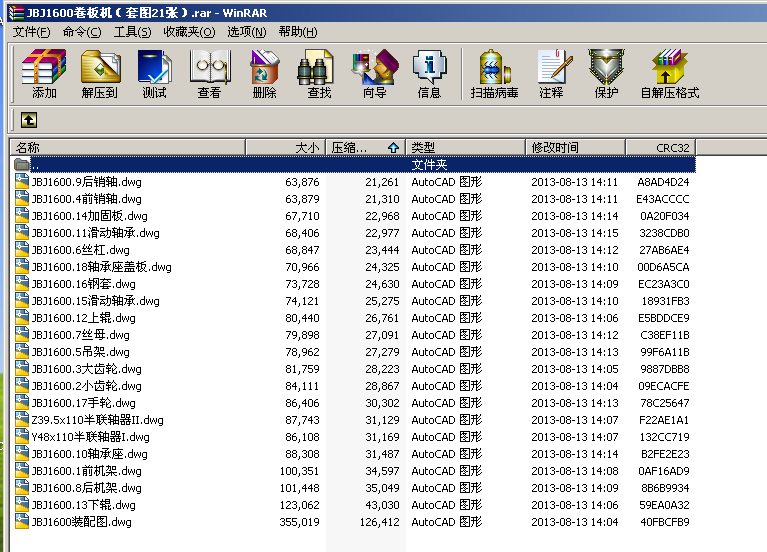Open the 工具(S) menu
Viewport: 767px width, 552px height.
(x=132, y=32)
